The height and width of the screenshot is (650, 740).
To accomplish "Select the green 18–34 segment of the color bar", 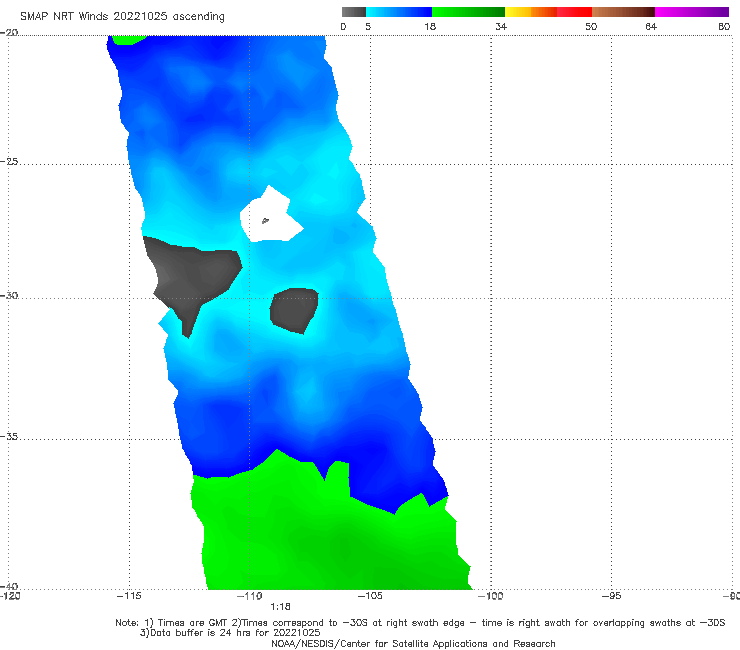I will (x=468, y=12).
